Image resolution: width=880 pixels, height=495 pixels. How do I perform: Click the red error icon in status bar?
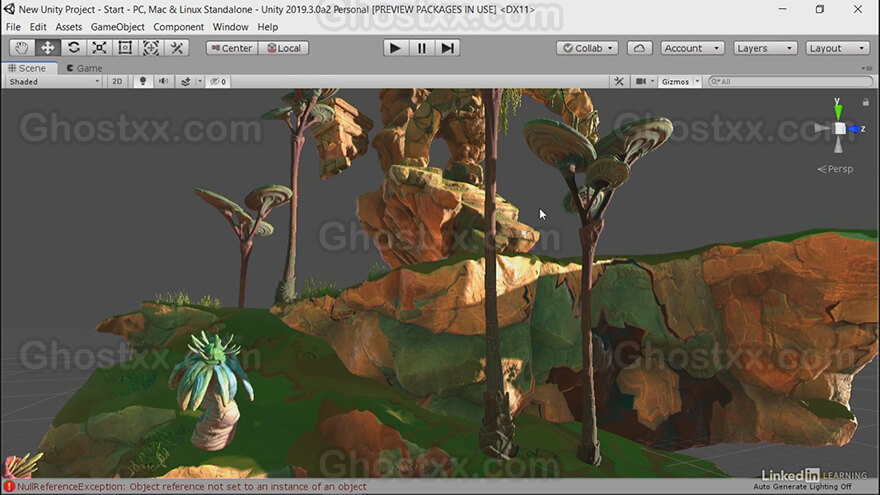pos(8,487)
